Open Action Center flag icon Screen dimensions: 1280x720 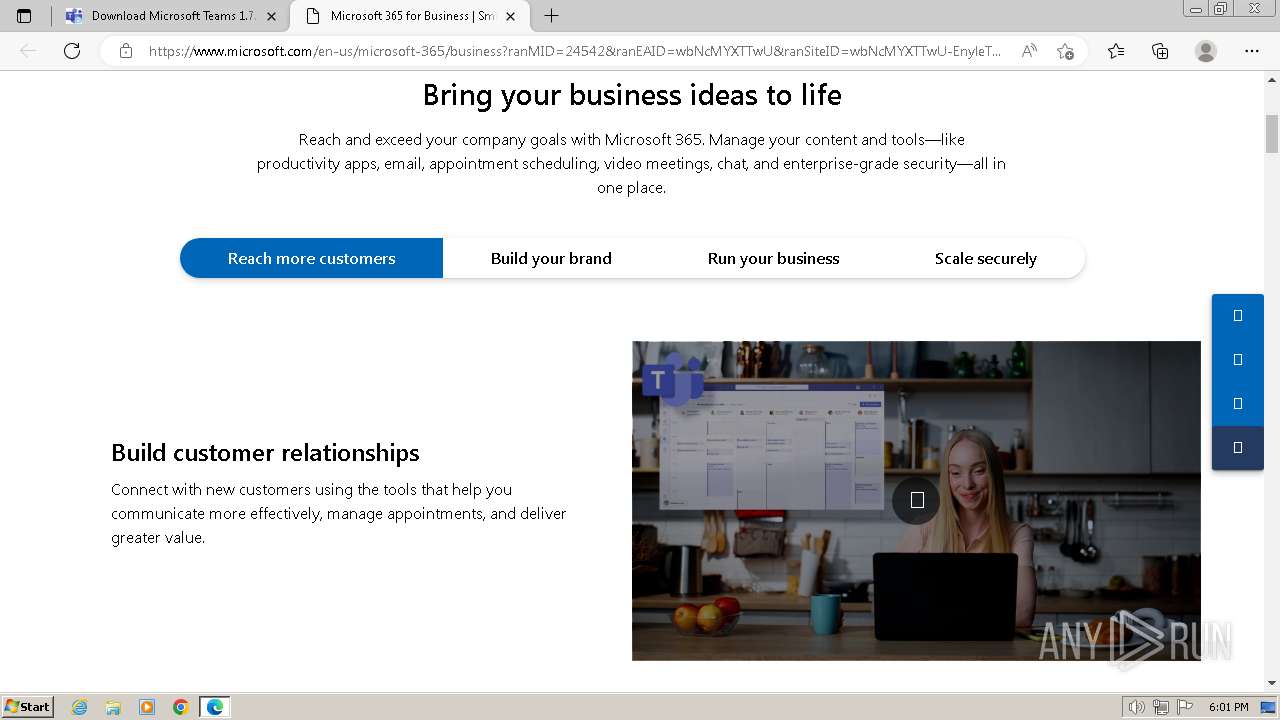(1183, 707)
